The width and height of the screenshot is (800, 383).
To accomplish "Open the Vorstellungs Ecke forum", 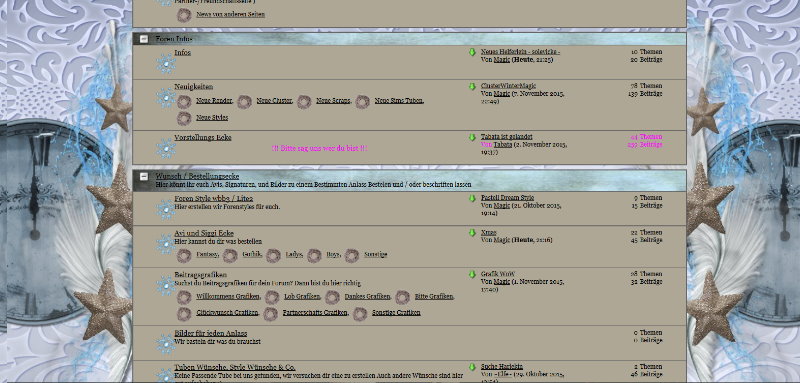I will pyautogui.click(x=203, y=137).
